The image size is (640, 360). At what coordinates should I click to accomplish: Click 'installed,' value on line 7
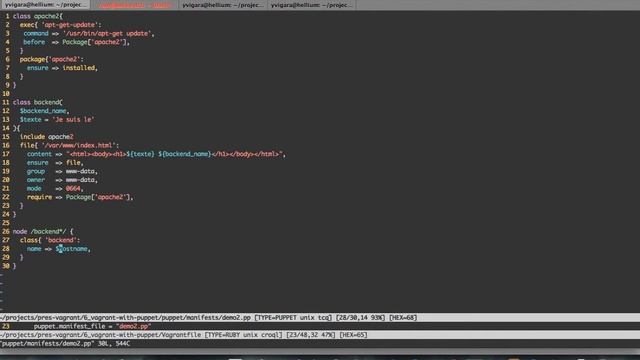pos(80,68)
